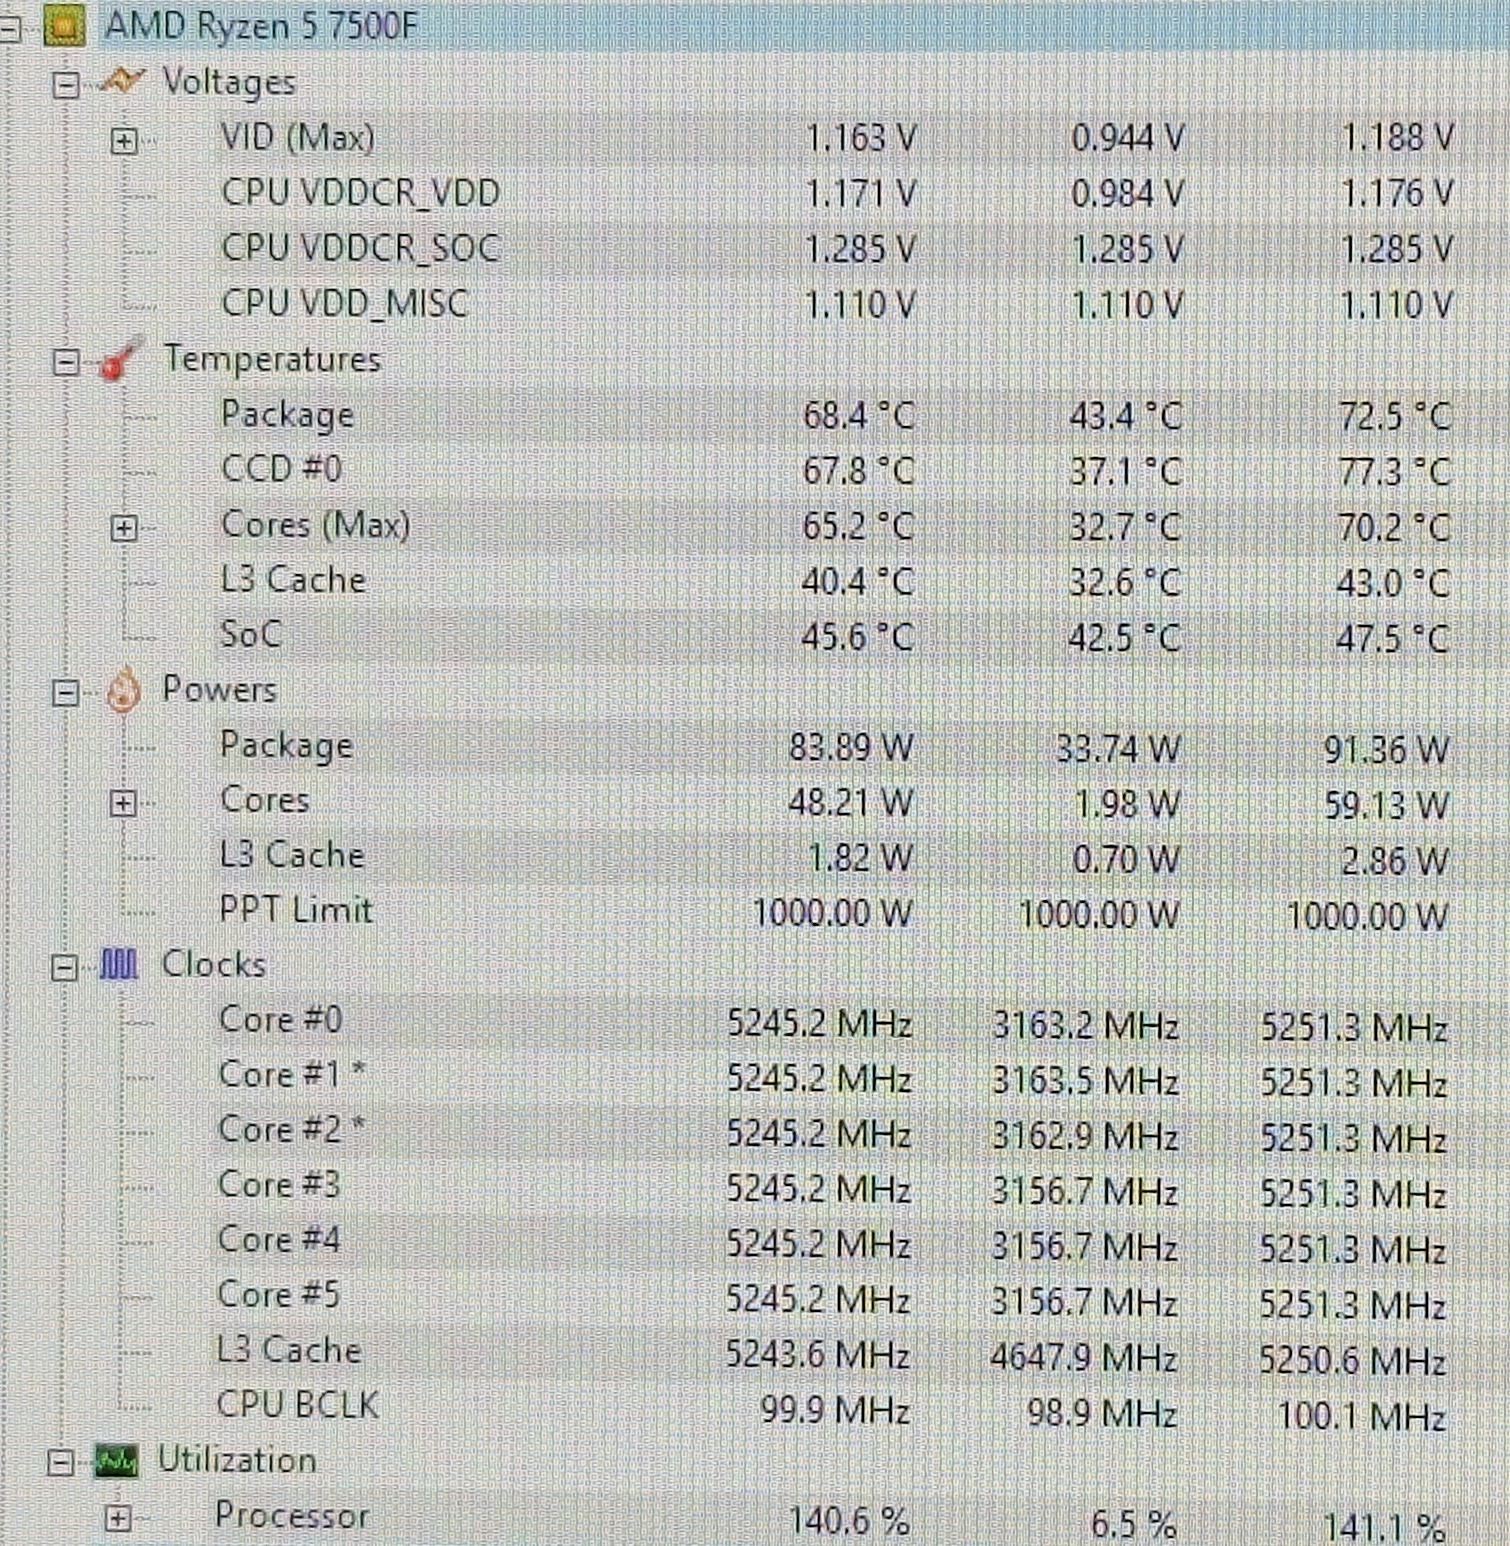
Task: Collapse the Voltages section
Action: (x=66, y=84)
